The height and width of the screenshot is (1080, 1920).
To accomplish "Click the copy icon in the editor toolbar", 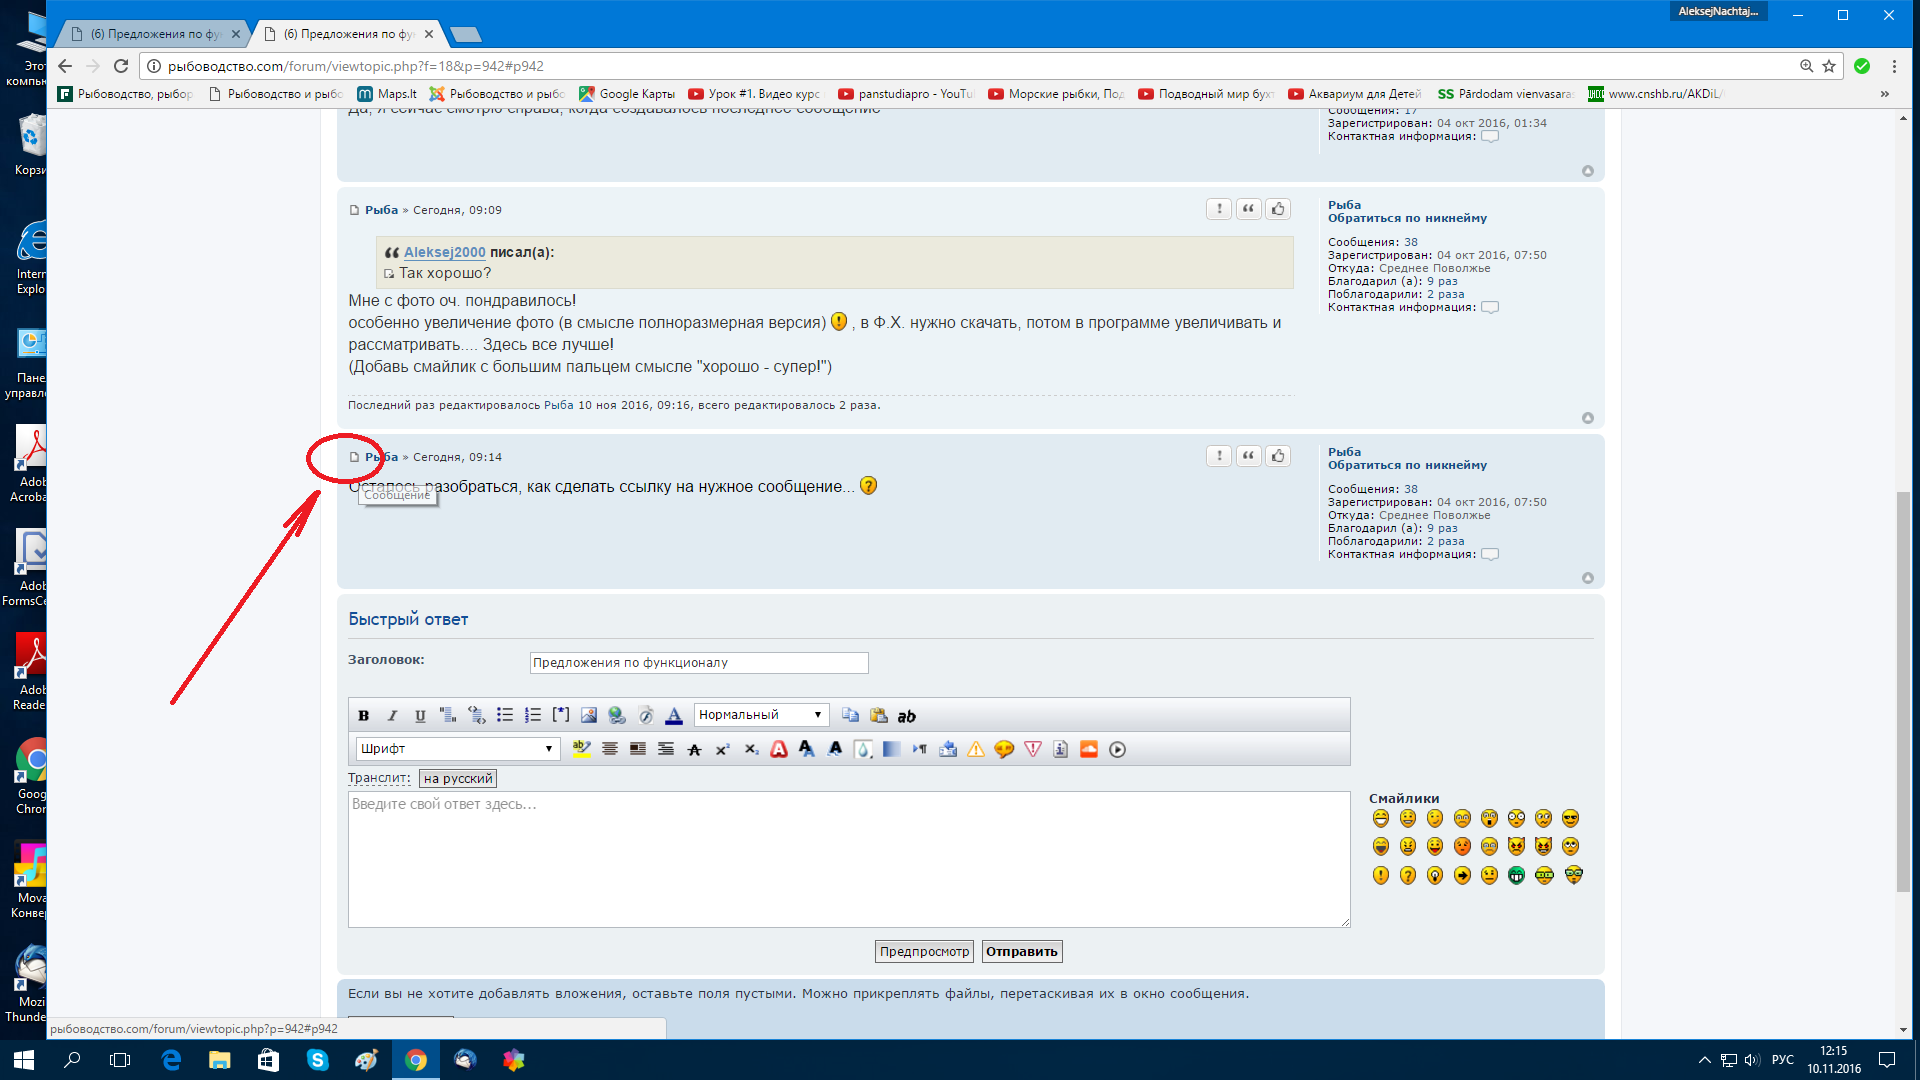I will (x=850, y=715).
